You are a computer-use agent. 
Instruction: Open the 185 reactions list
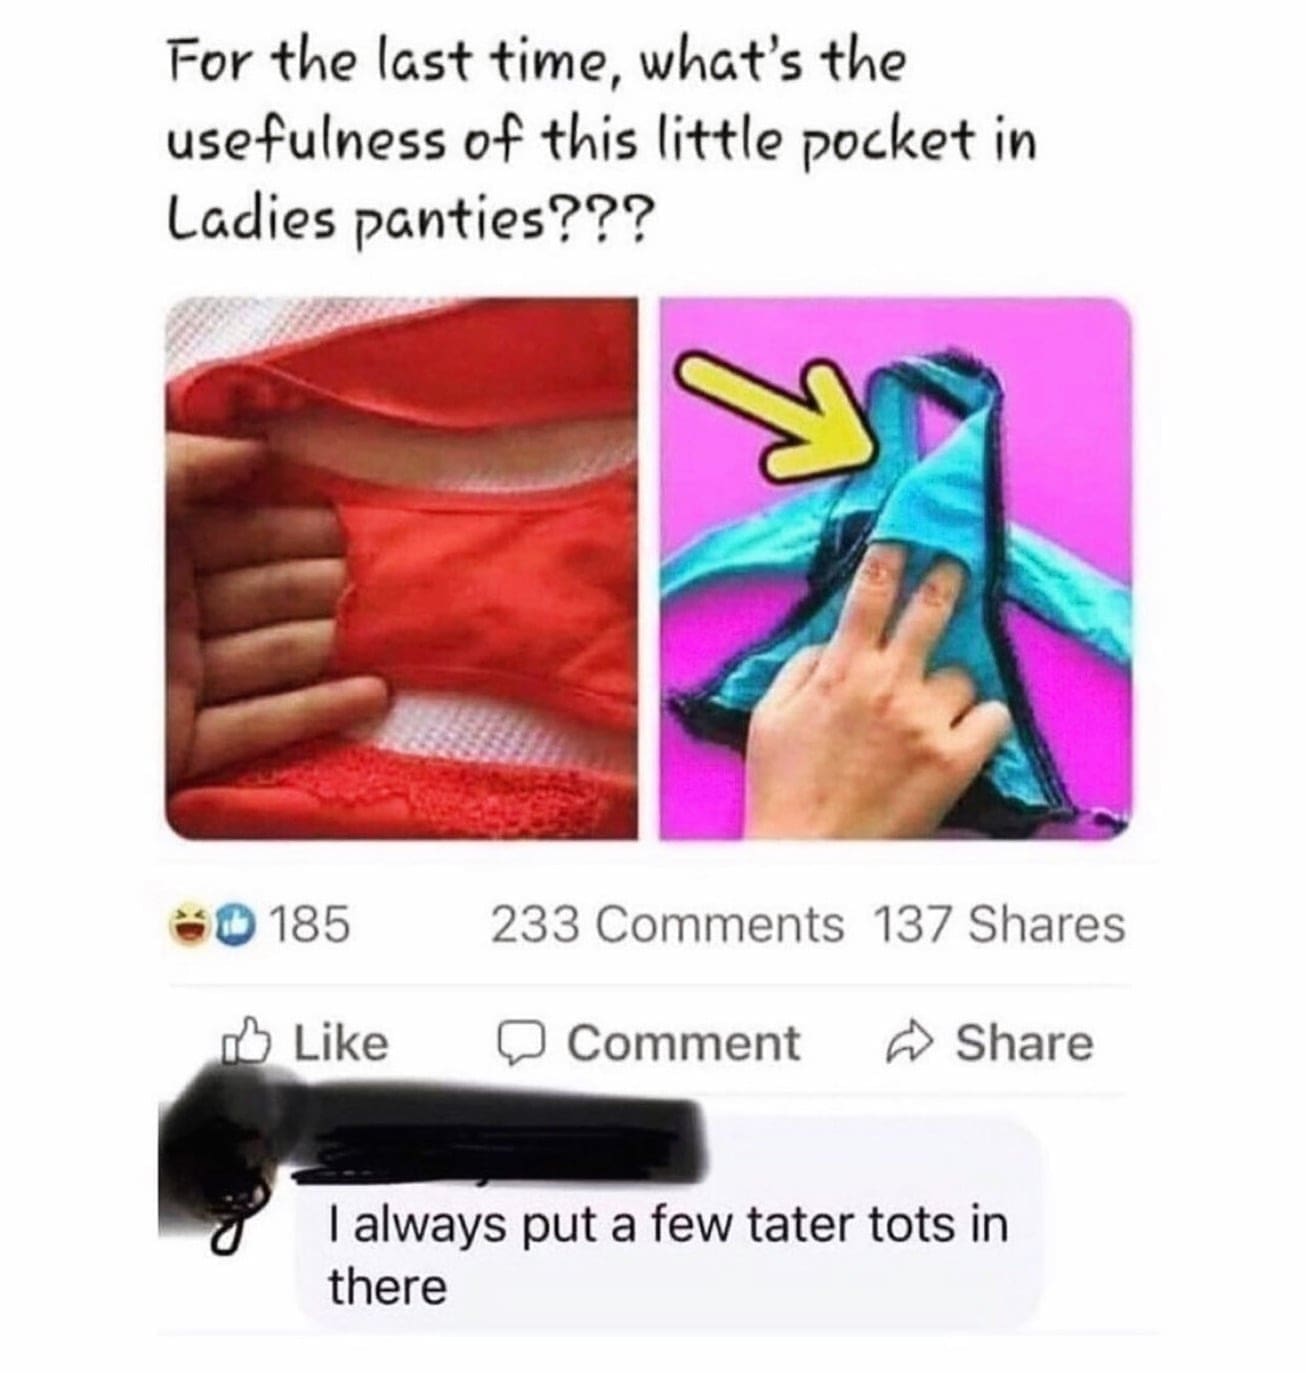tap(311, 923)
